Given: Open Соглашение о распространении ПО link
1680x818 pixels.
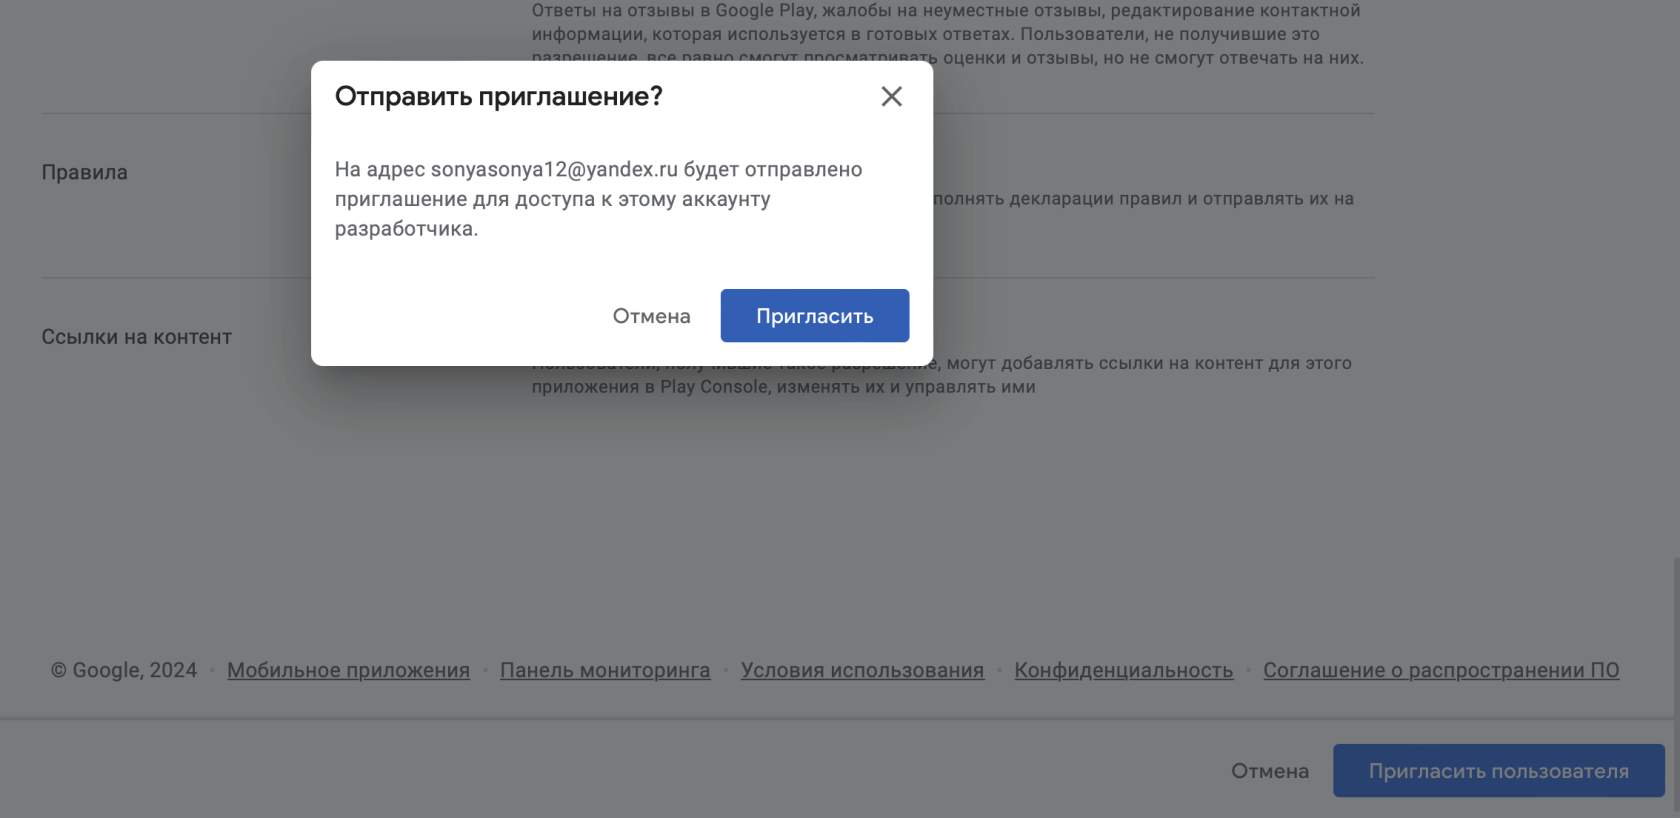Looking at the screenshot, I should (1441, 670).
